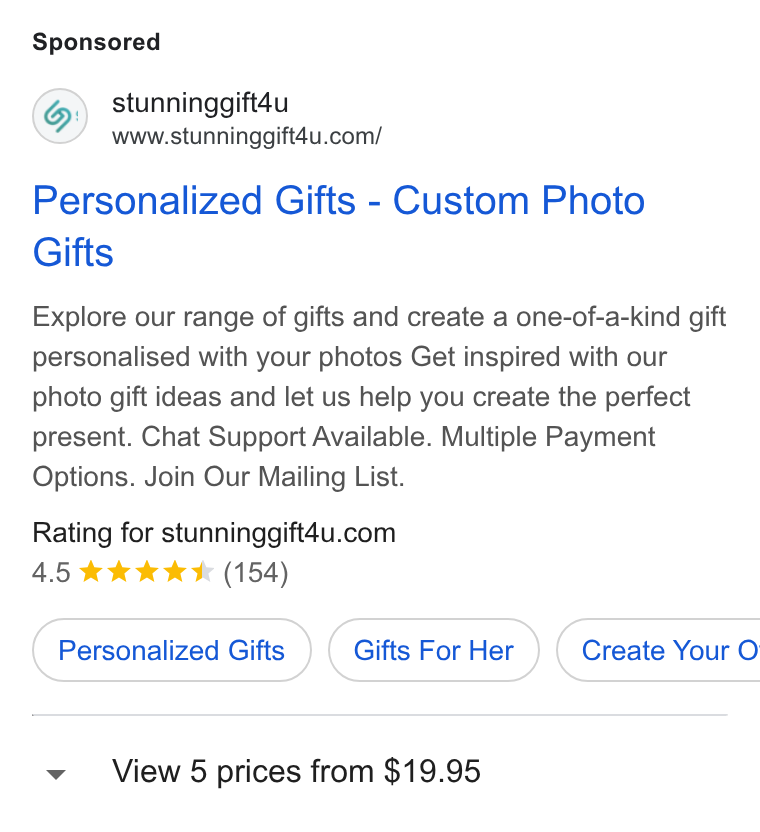Show View 5 prices from $19.95
The image size is (760, 832).
tap(296, 771)
